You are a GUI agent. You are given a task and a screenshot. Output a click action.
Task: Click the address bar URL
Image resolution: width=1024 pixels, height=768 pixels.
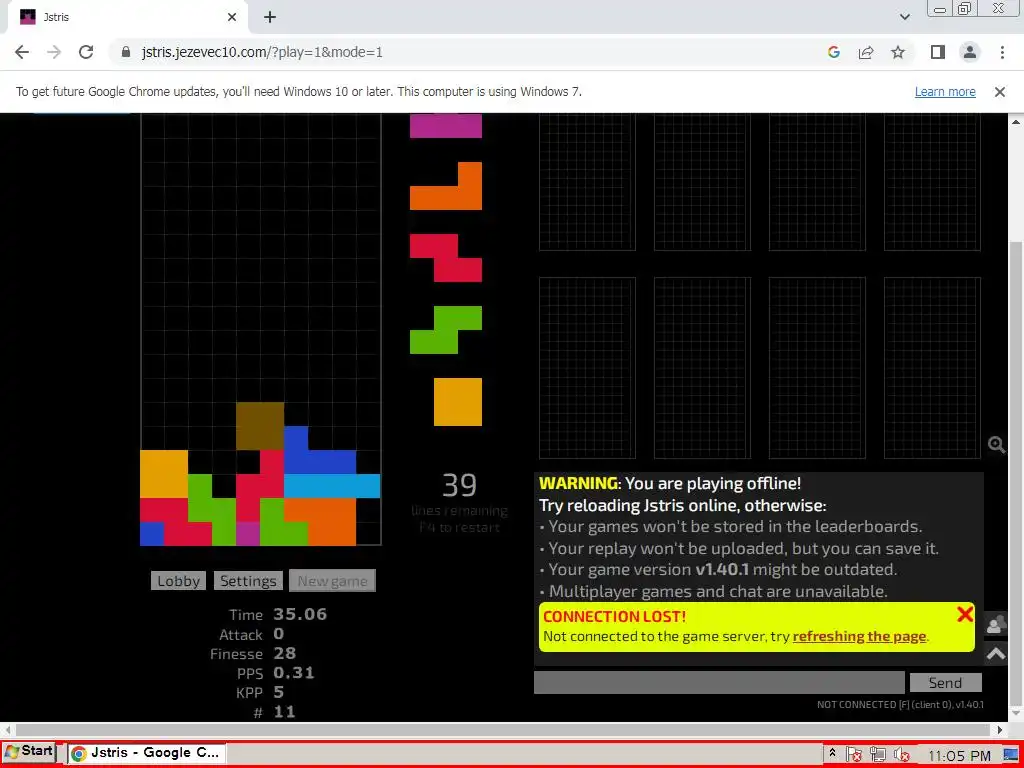262,52
